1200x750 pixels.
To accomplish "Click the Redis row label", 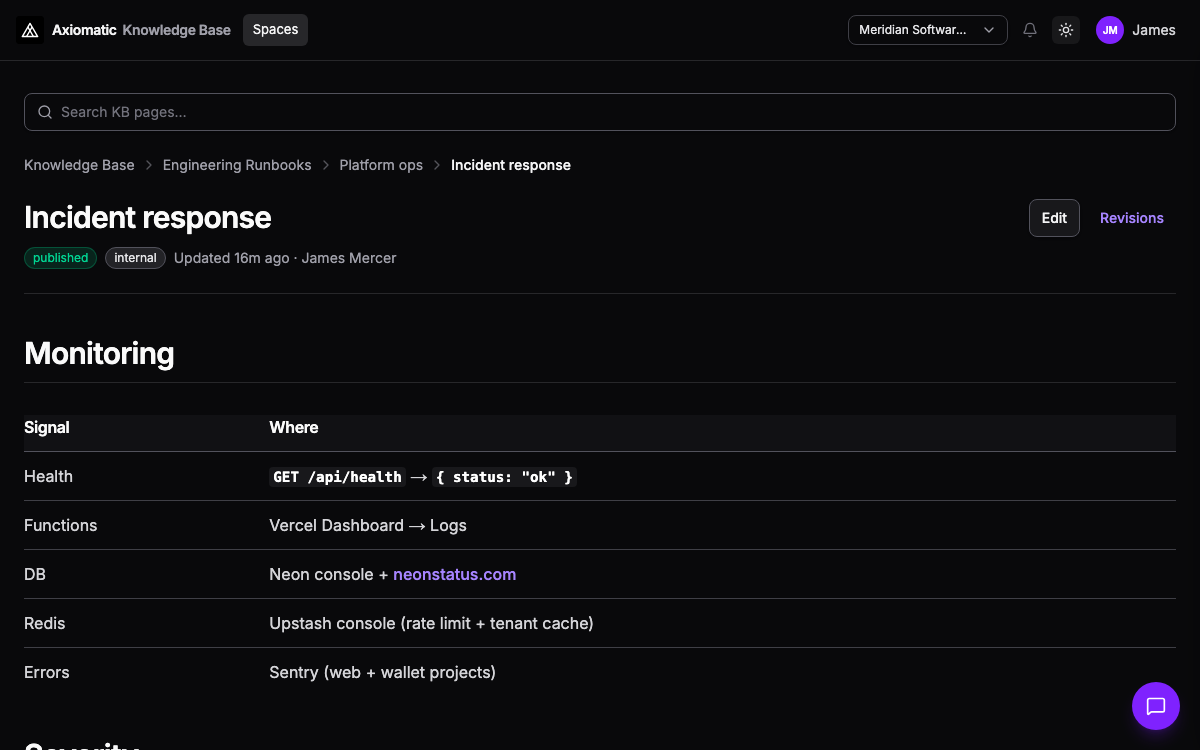I will tap(45, 623).
